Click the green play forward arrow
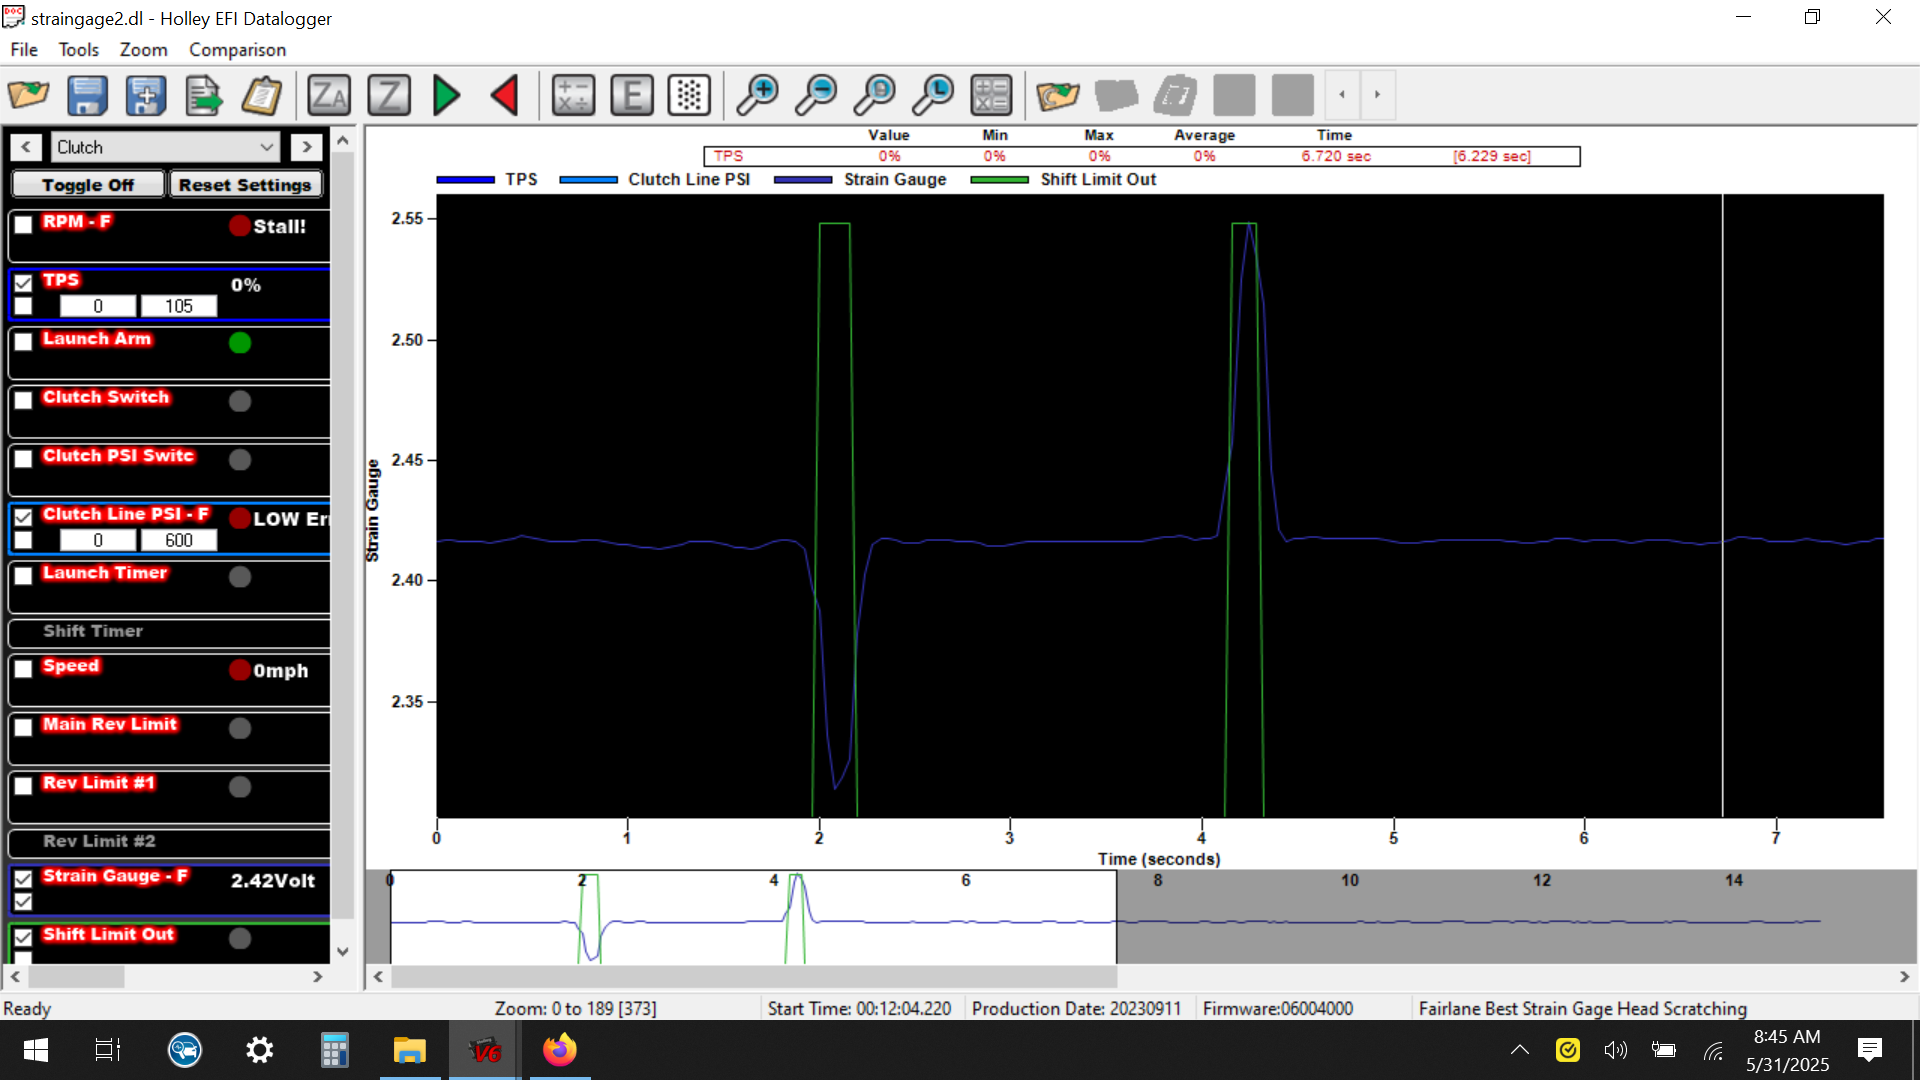This screenshot has width=1920, height=1080. 446,96
